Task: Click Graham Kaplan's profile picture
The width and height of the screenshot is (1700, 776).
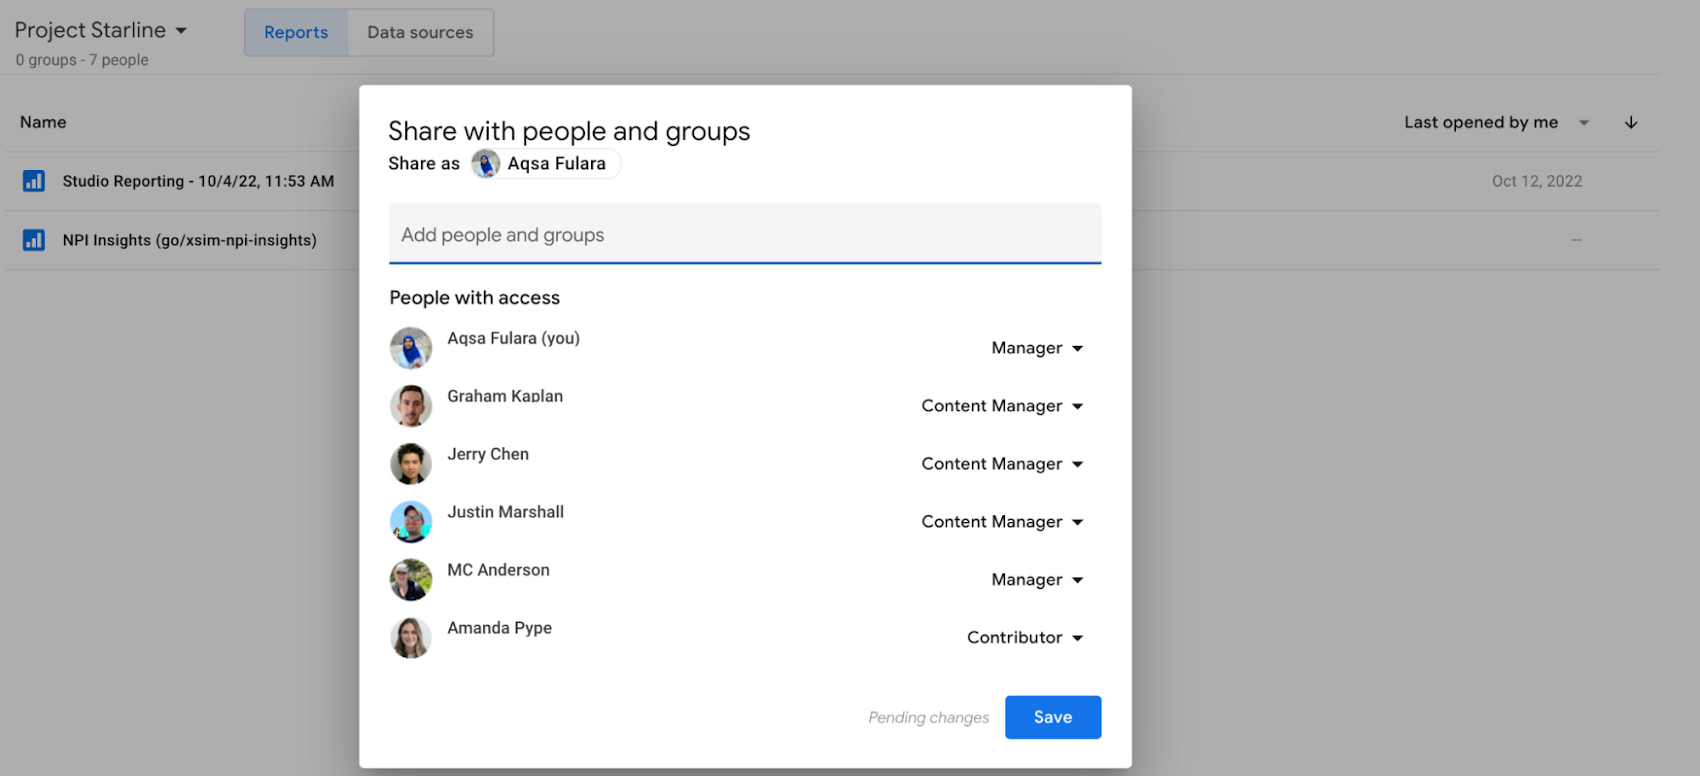Action: [x=410, y=406]
